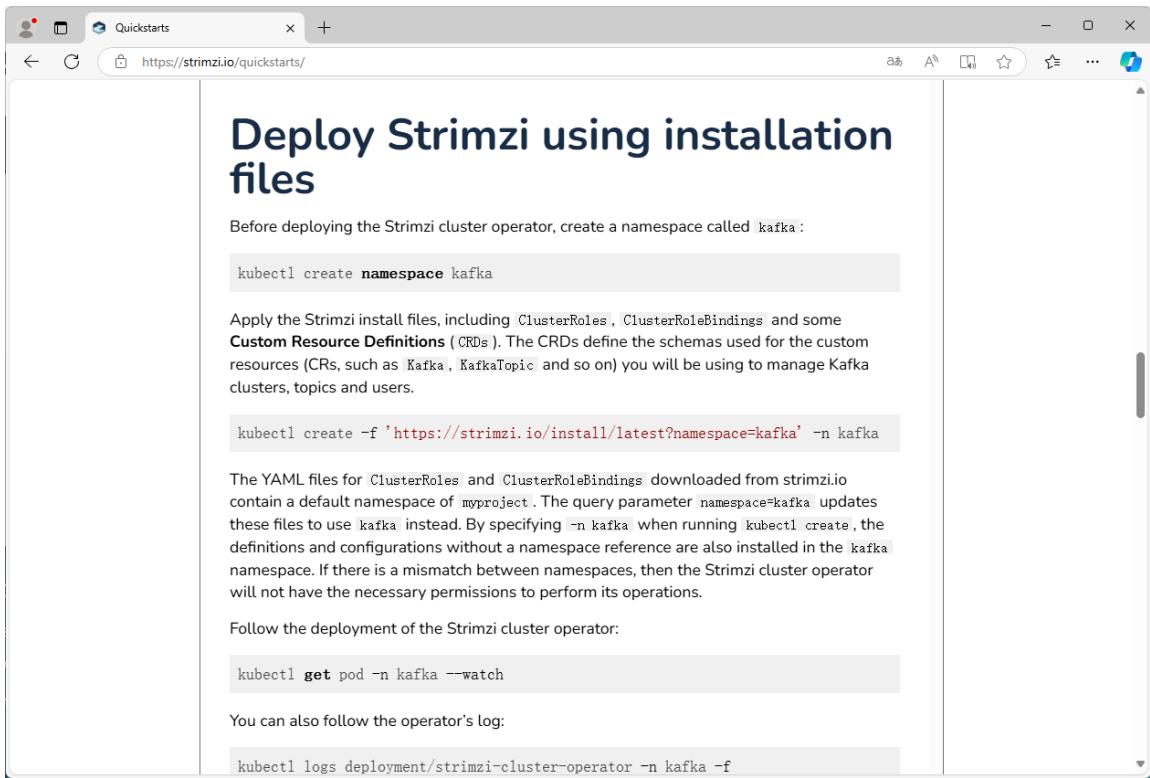Click inline code CRDs
Screen dimensions: 1150x778
click(x=473, y=342)
